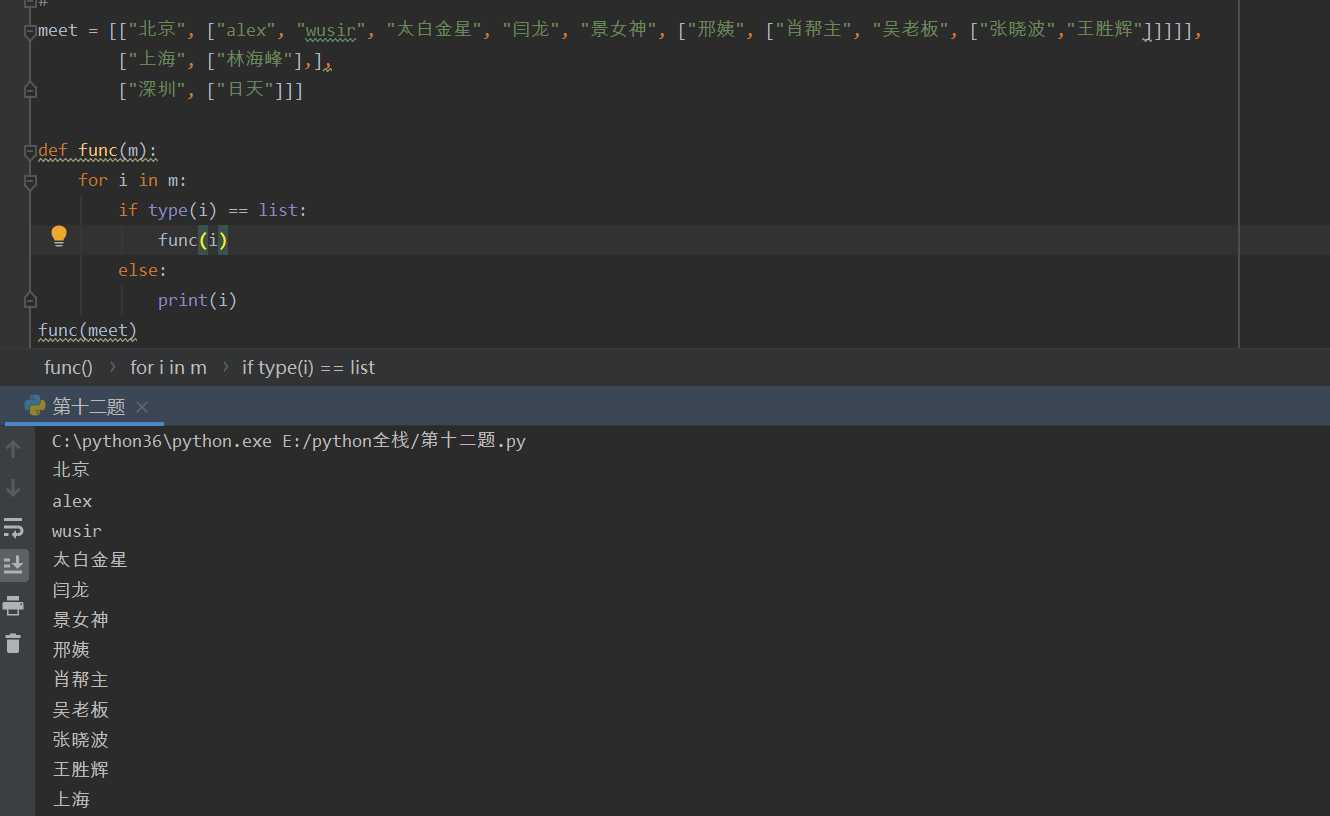The image size is (1330, 816).
Task: Toggle the soft-wrap icon in the run panel
Action: [x=13, y=527]
